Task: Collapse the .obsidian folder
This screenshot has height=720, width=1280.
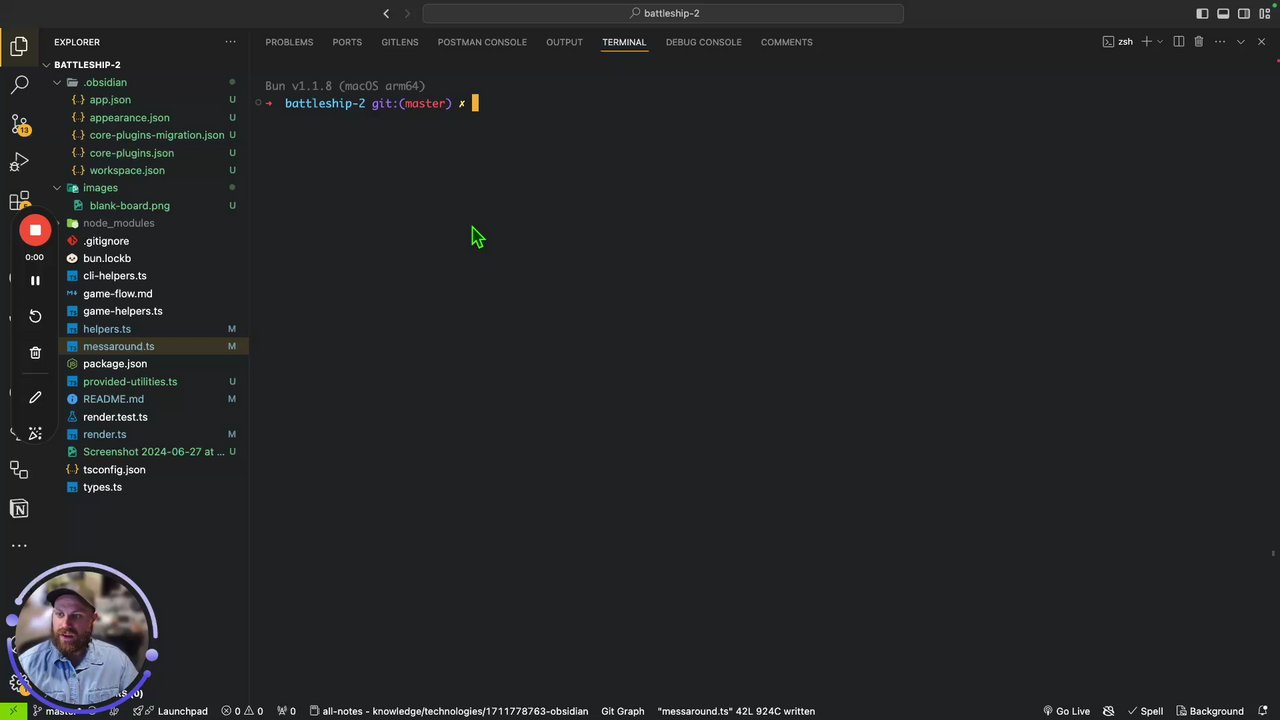Action: pos(104,82)
